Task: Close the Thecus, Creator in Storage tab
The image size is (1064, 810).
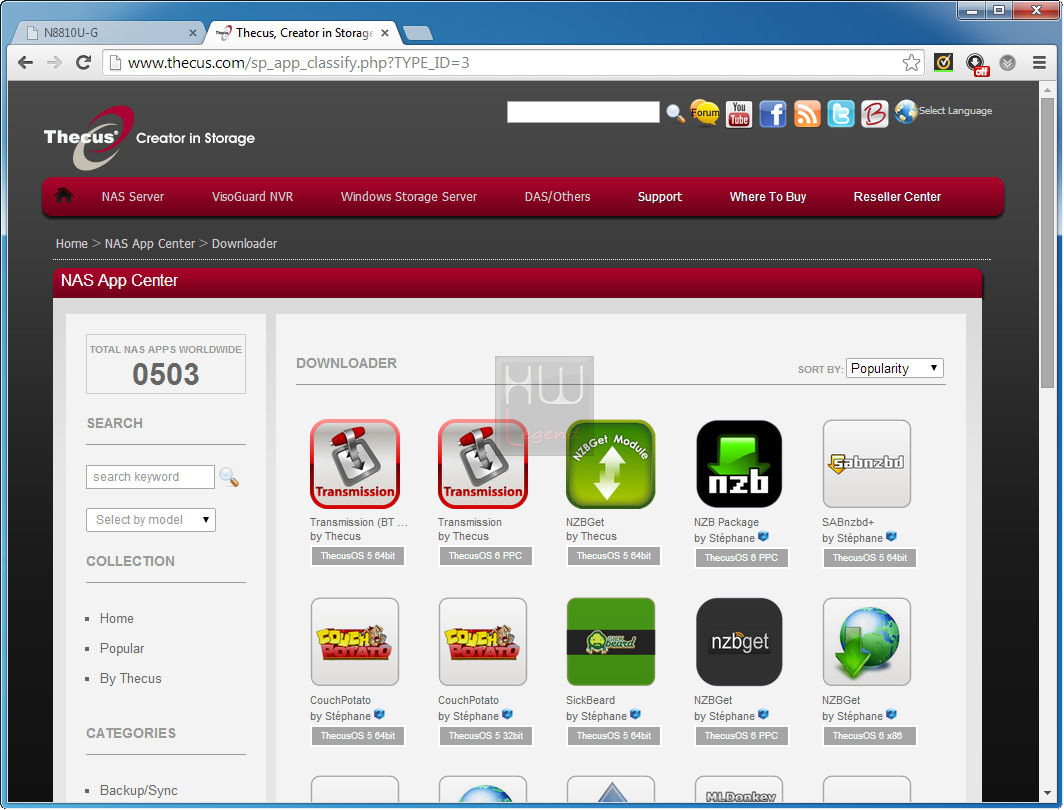Action: coord(385,33)
